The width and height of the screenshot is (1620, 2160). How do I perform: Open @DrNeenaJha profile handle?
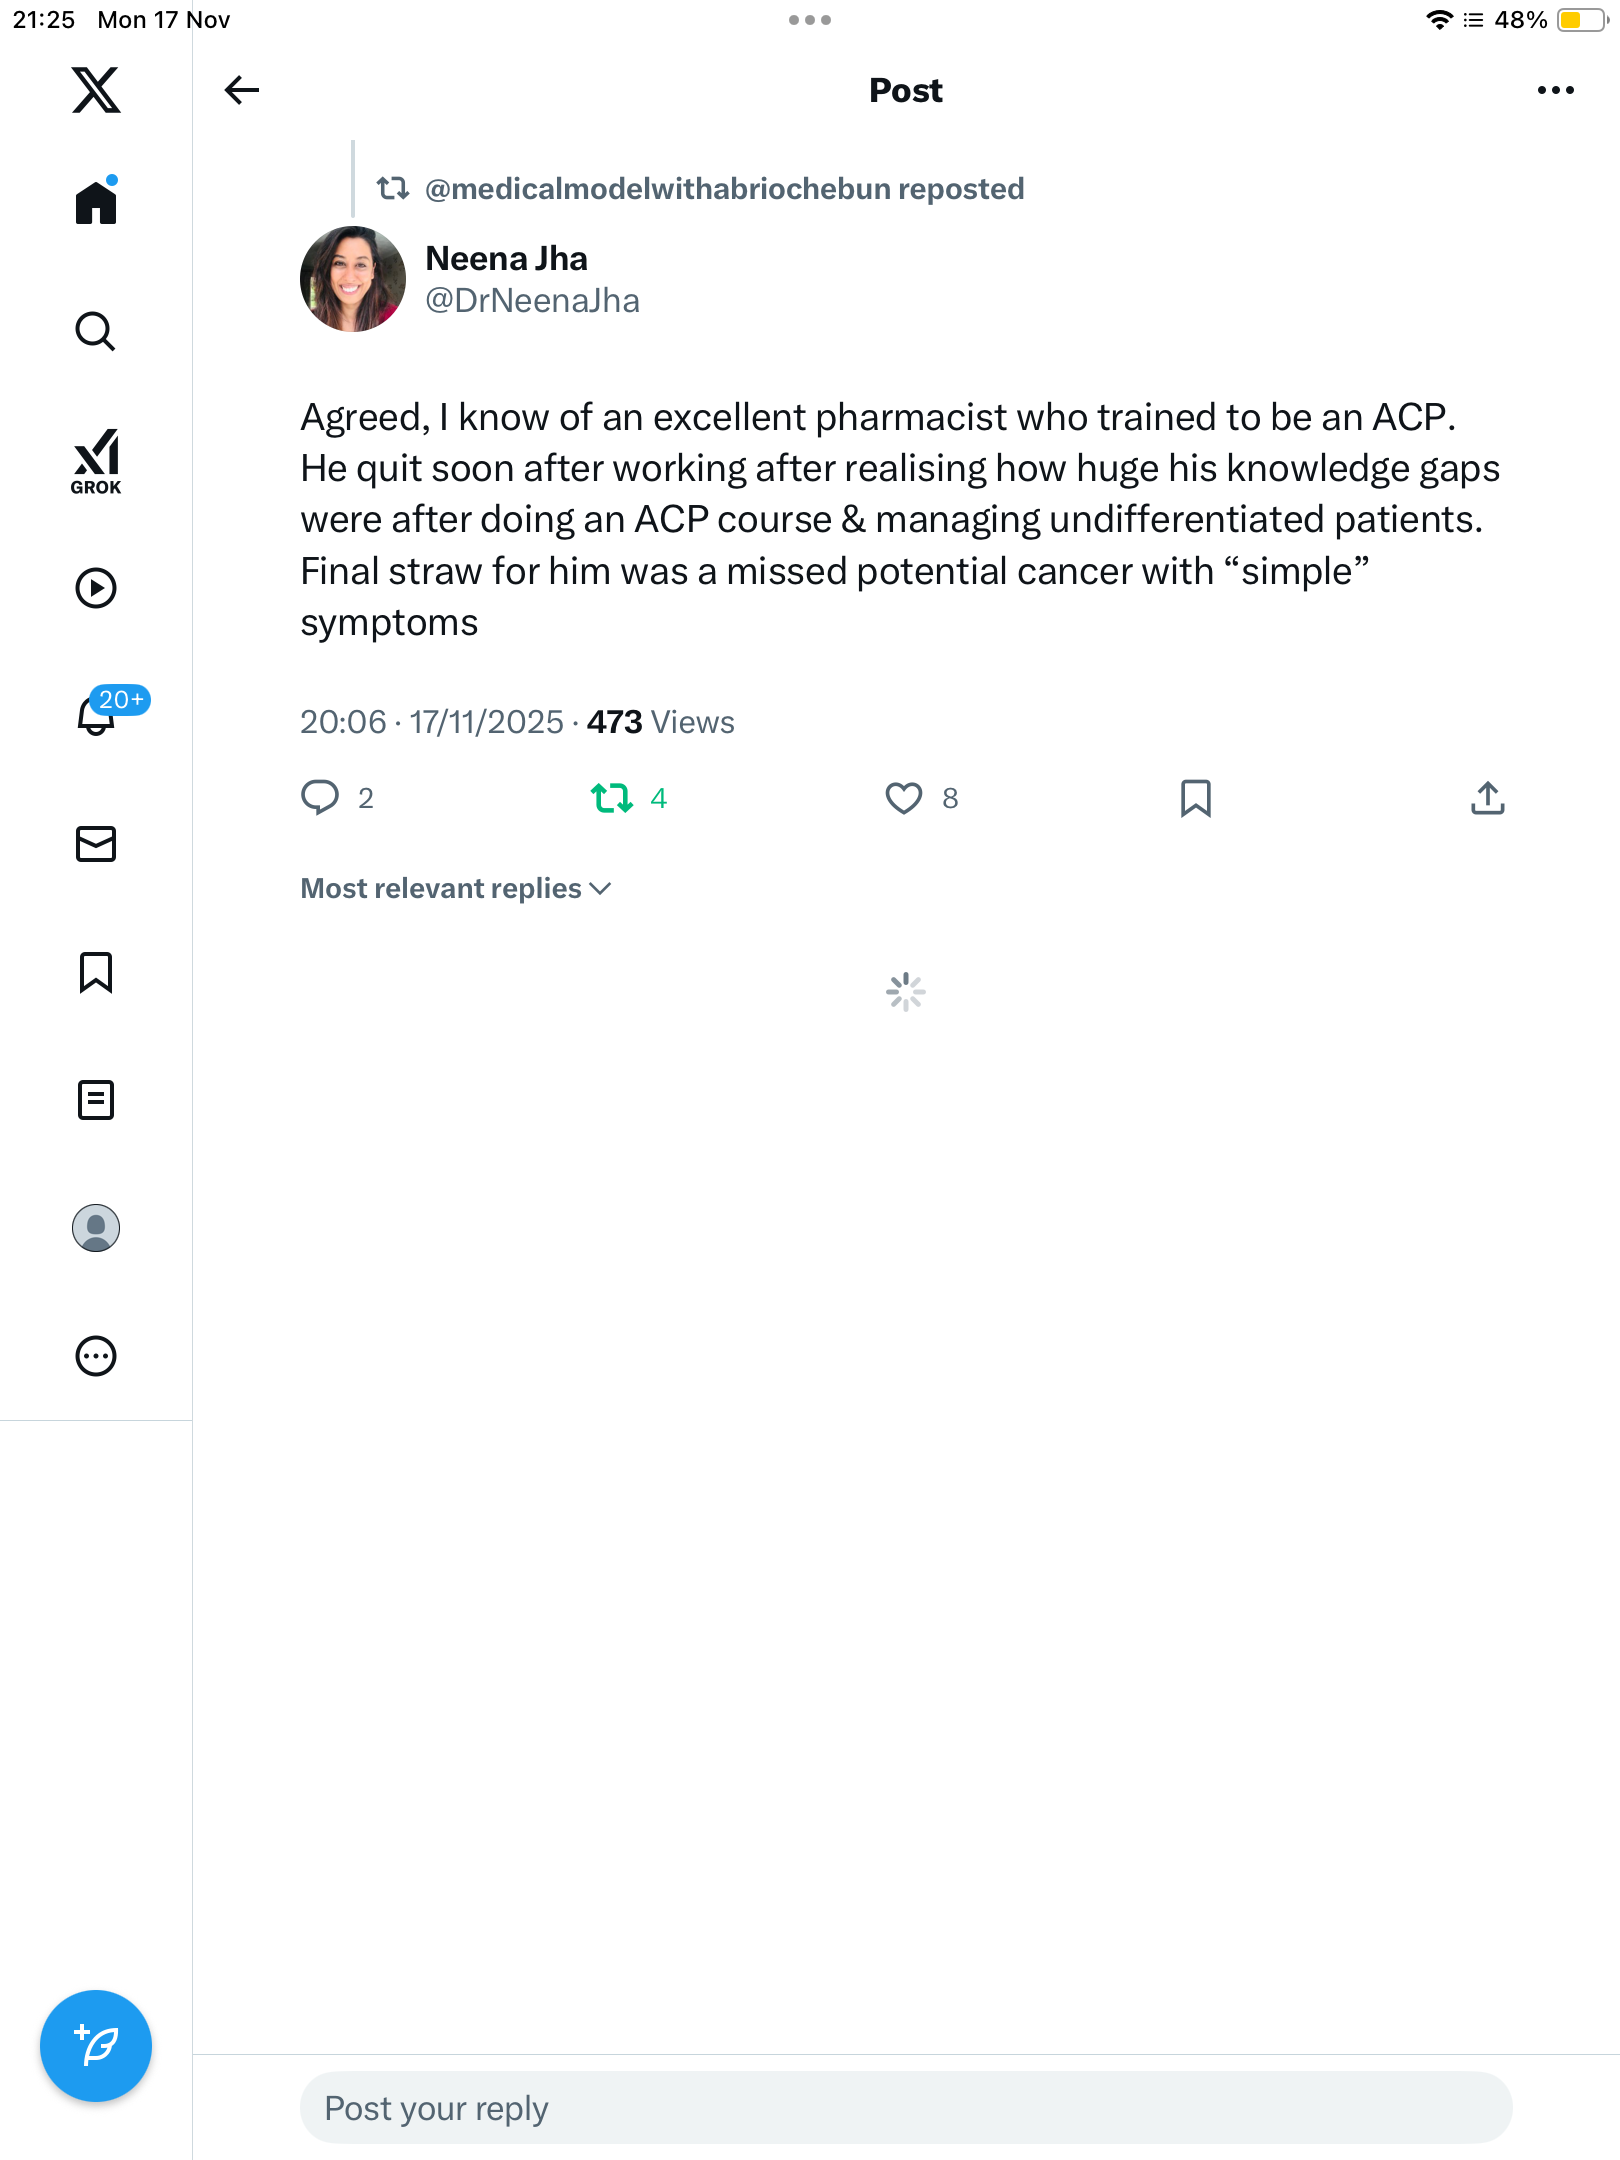coord(532,300)
